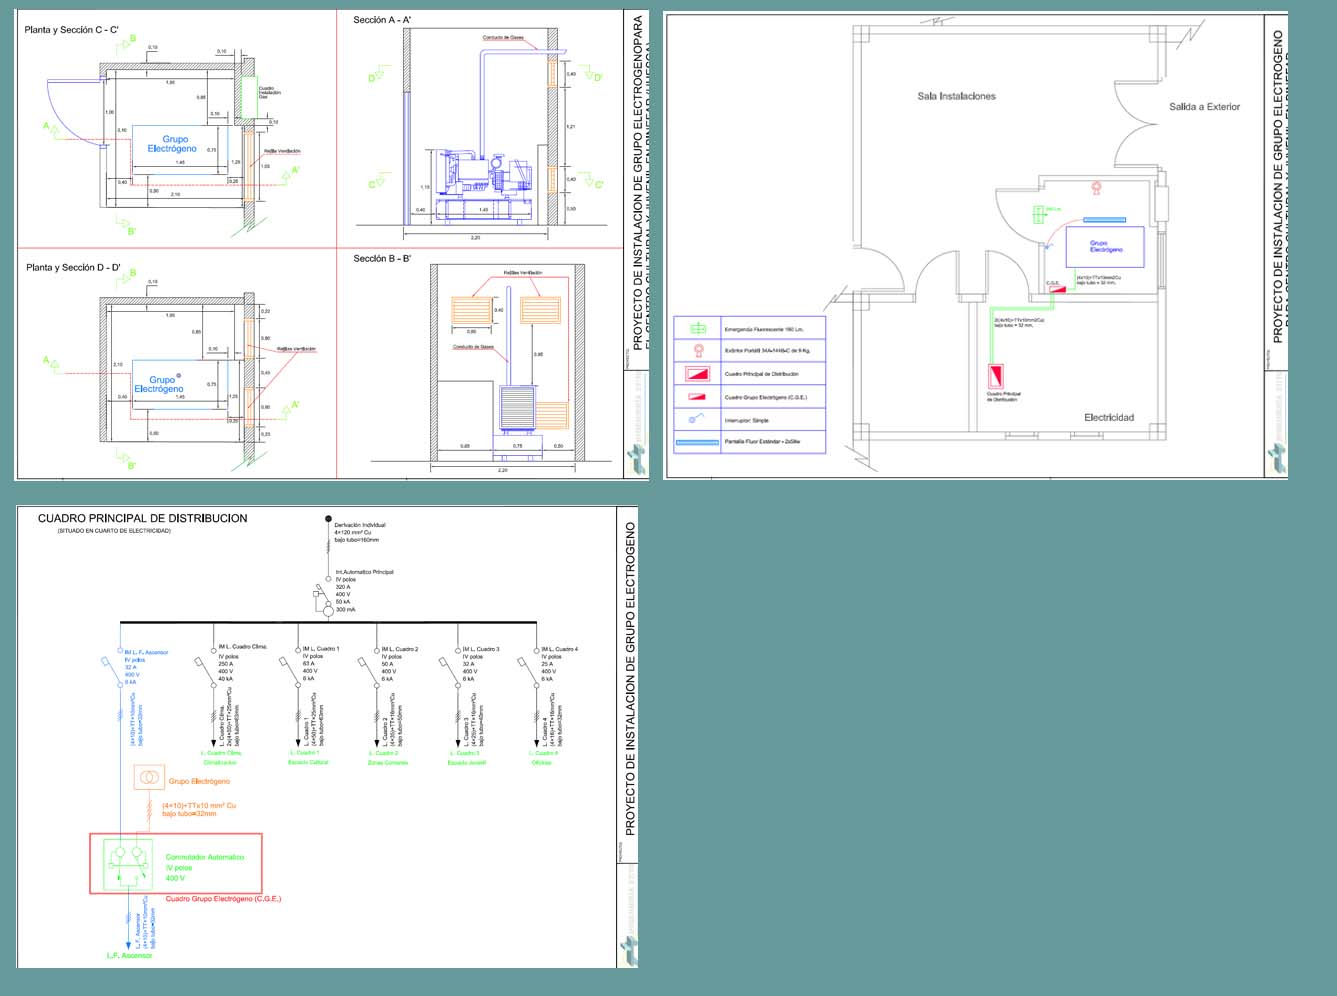Click the red extinguisher symbol in the floor plan
This screenshot has width=1337, height=996.
1096,187
